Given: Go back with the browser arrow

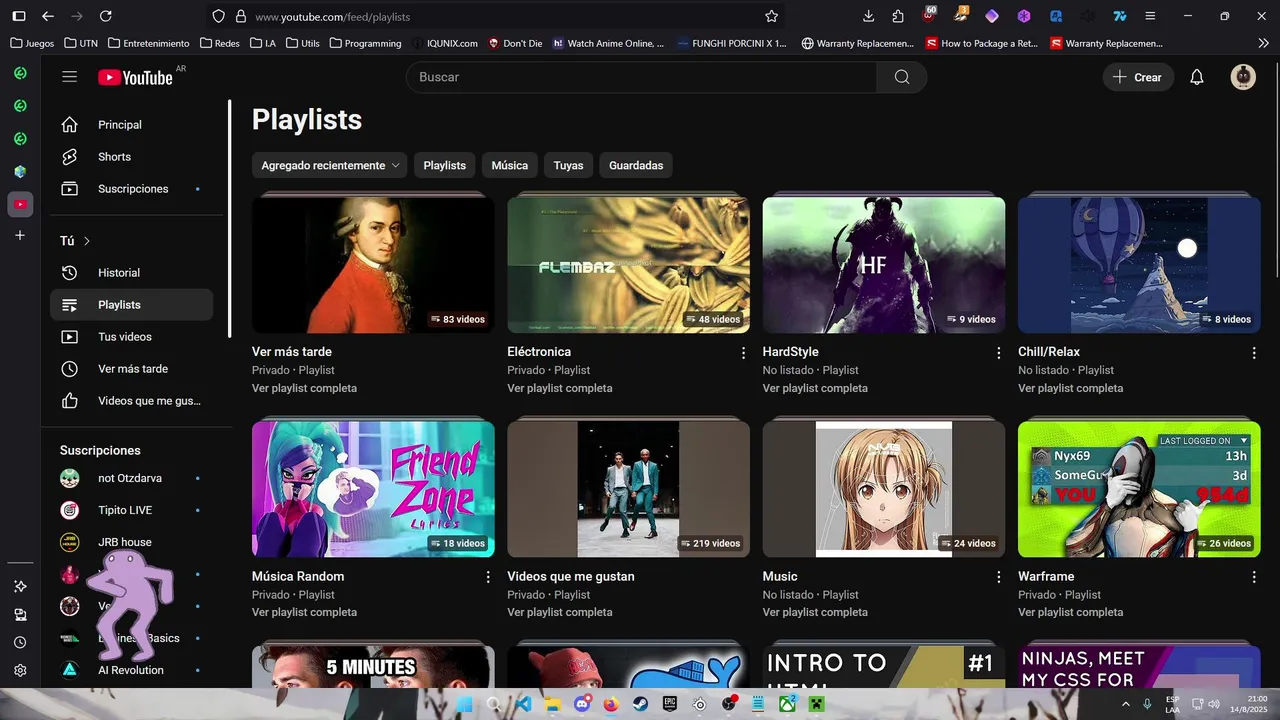Looking at the screenshot, I should tap(48, 16).
